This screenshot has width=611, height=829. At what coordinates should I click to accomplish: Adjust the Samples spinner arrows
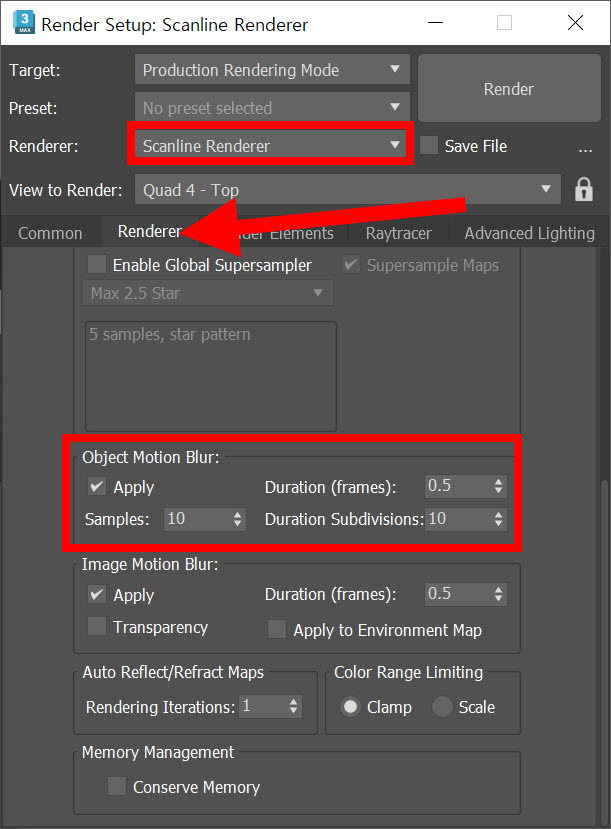point(238,519)
